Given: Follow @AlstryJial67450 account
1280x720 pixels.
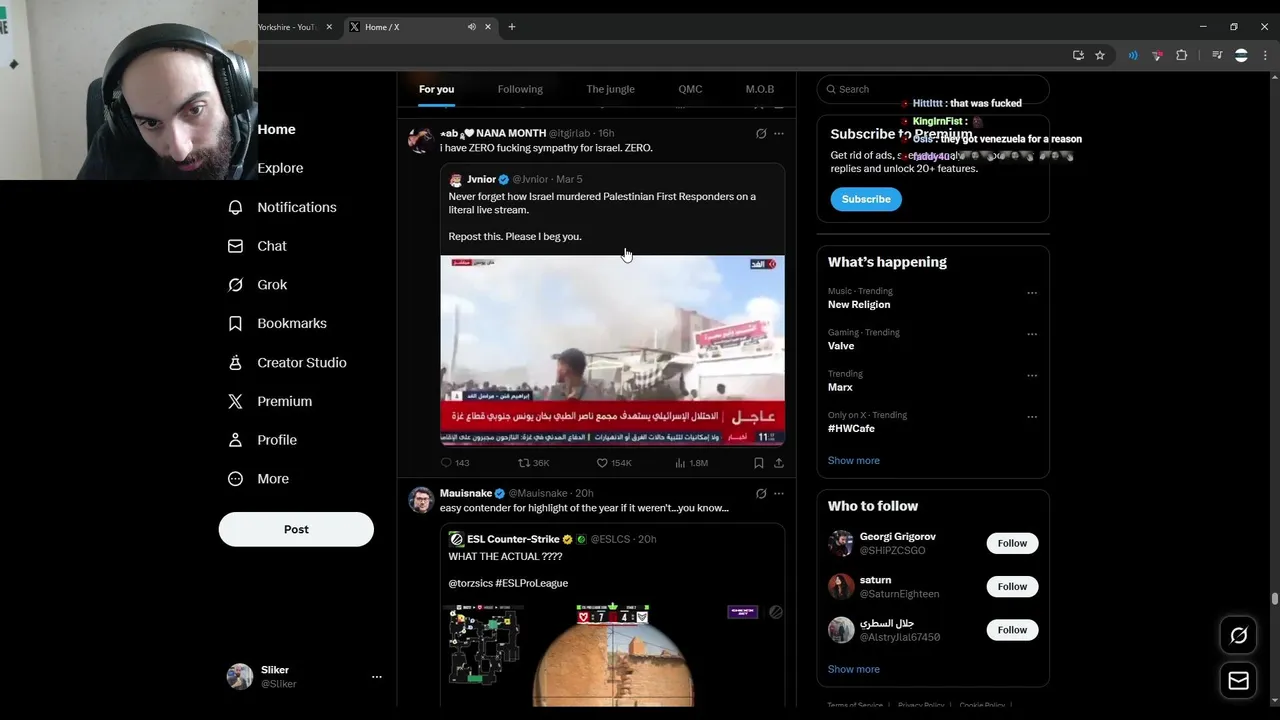Looking at the screenshot, I should (1012, 629).
